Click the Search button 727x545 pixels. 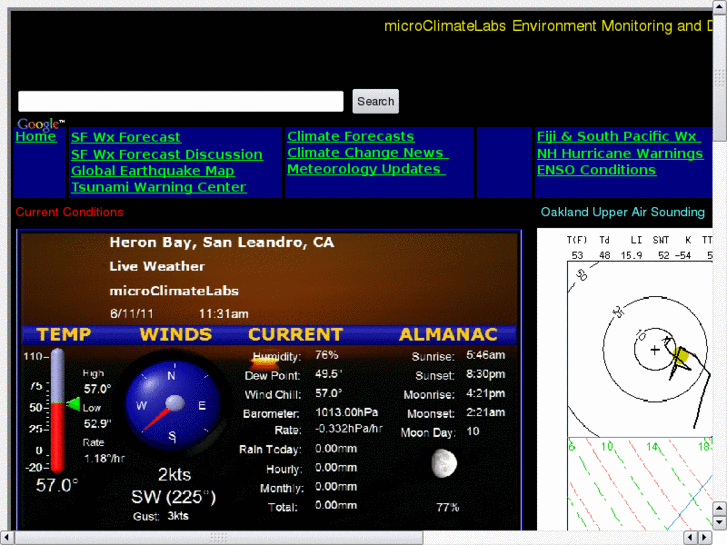point(375,101)
